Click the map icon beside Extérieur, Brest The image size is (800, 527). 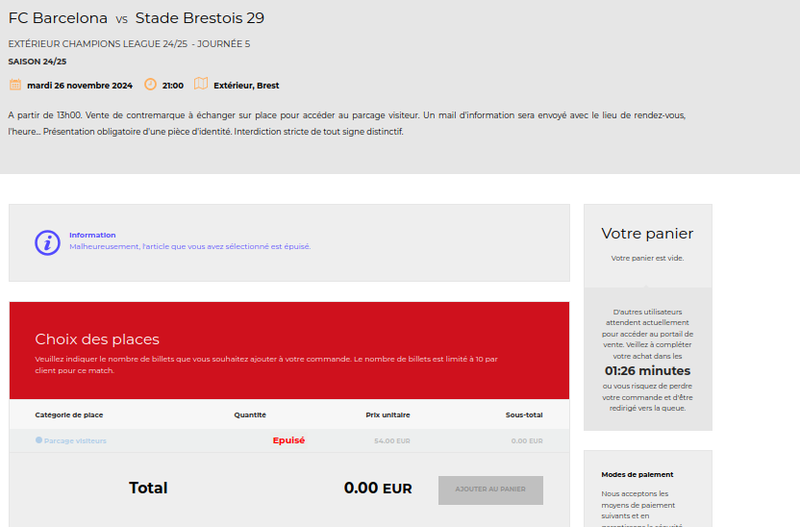point(201,84)
